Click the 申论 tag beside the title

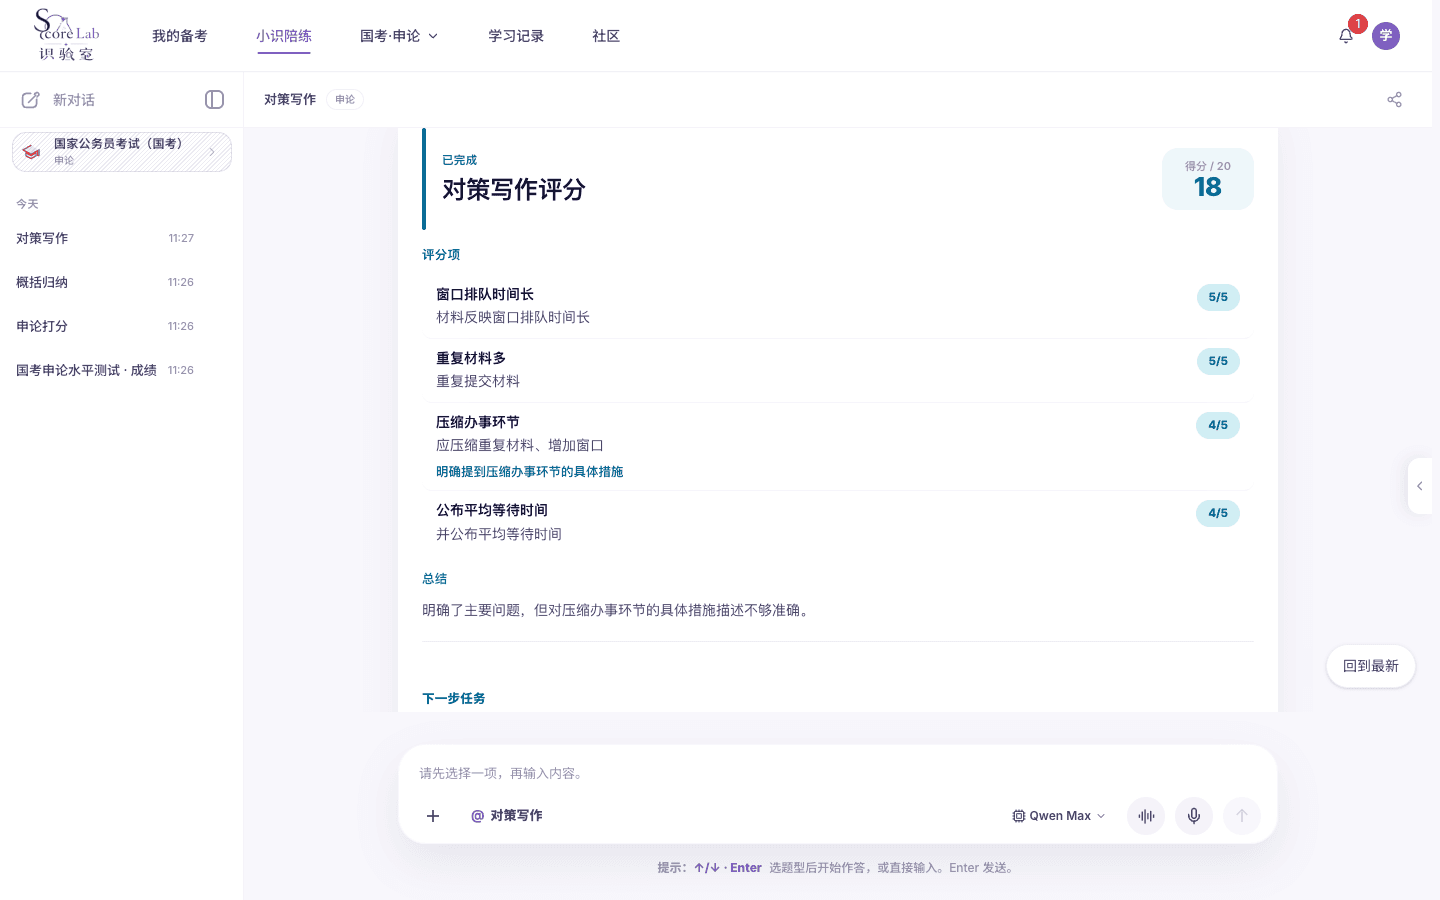[x=345, y=99]
